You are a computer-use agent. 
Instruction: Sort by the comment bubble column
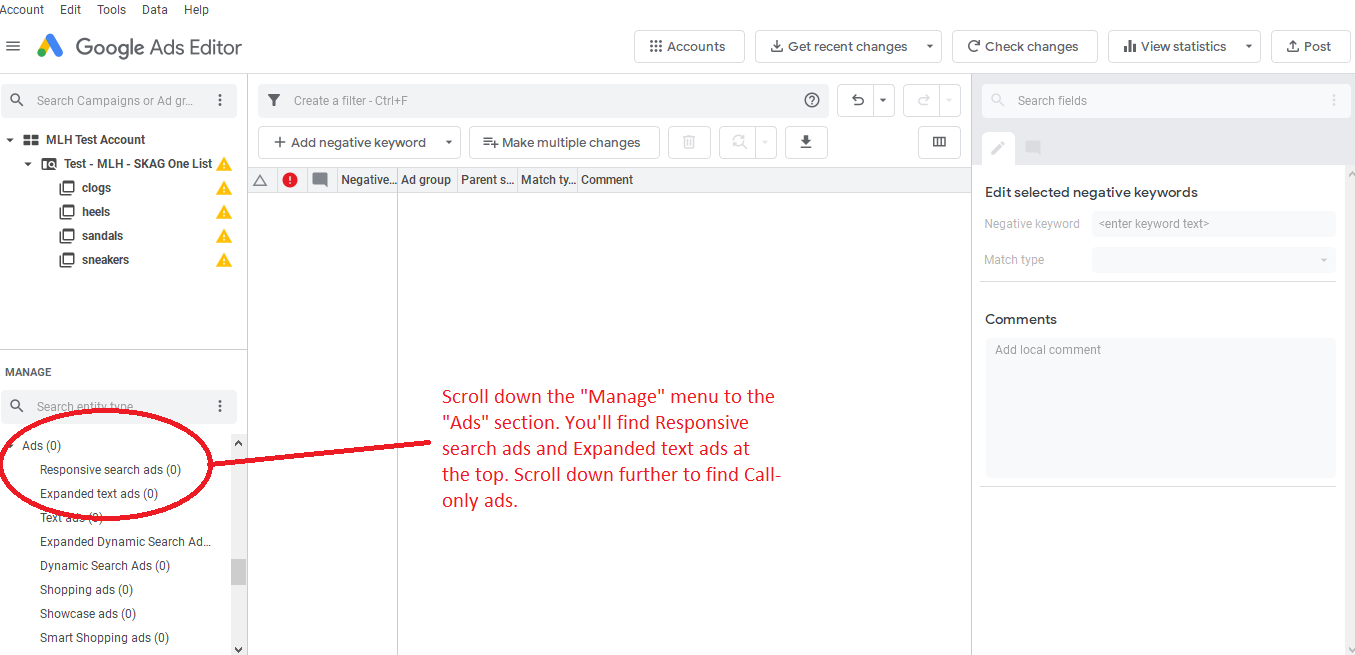tap(320, 180)
